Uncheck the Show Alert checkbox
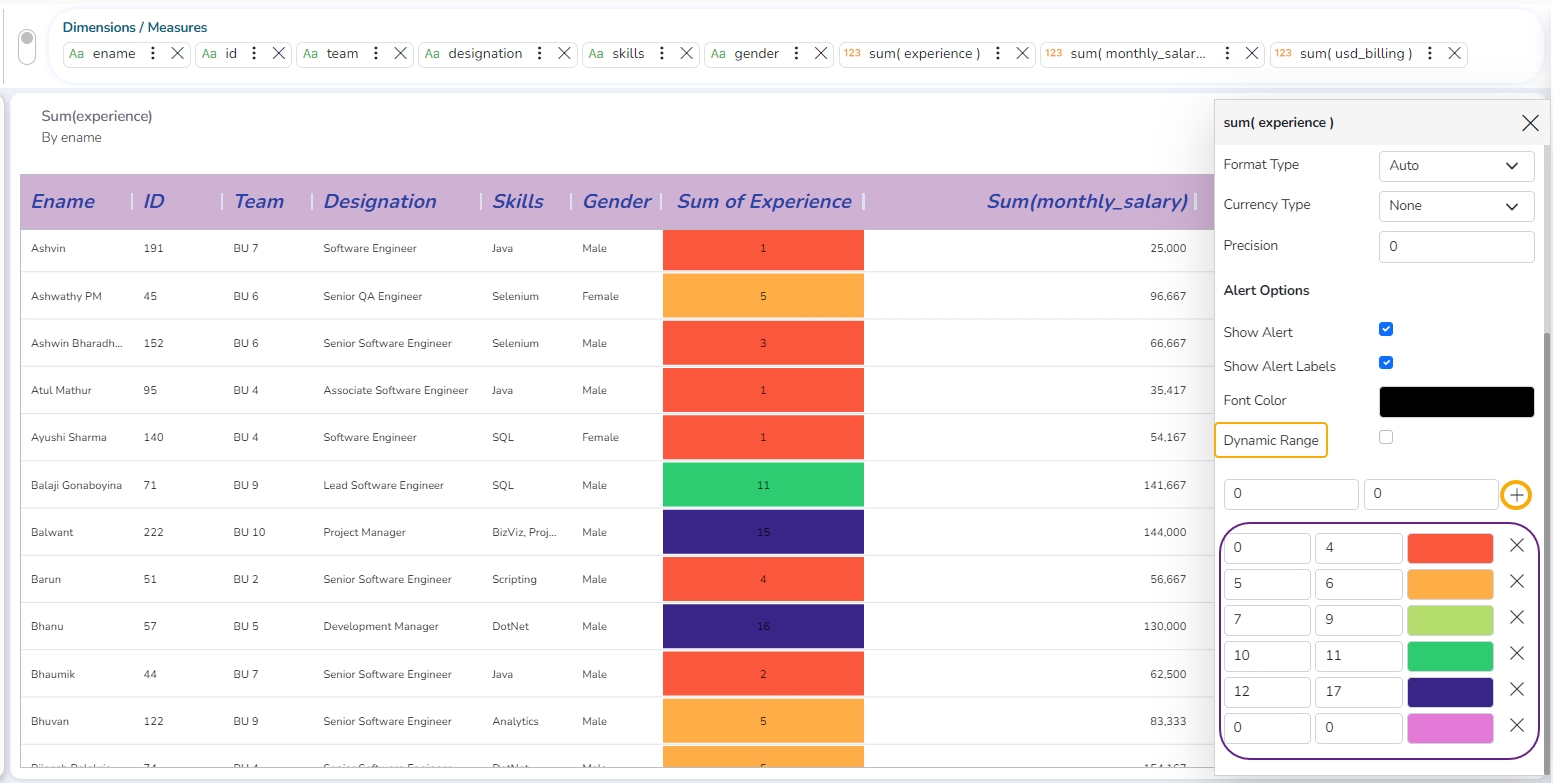This screenshot has height=783, width=1553. pyautogui.click(x=1386, y=329)
